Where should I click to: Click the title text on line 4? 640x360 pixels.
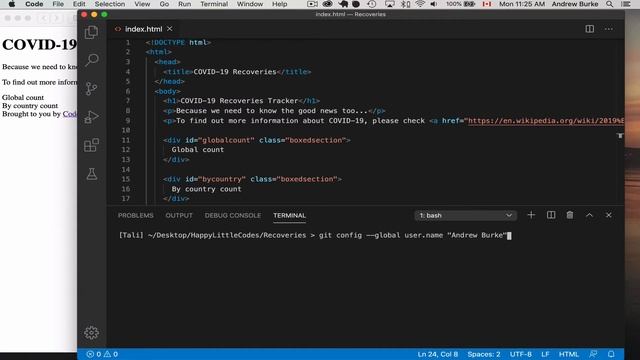point(235,72)
